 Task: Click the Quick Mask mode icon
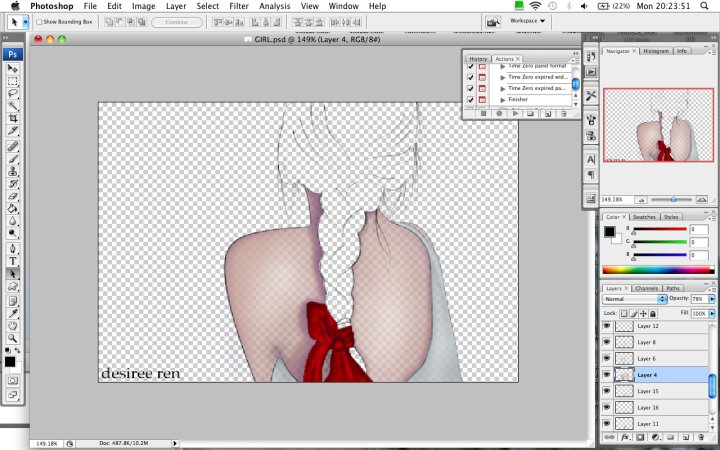[x=12, y=381]
